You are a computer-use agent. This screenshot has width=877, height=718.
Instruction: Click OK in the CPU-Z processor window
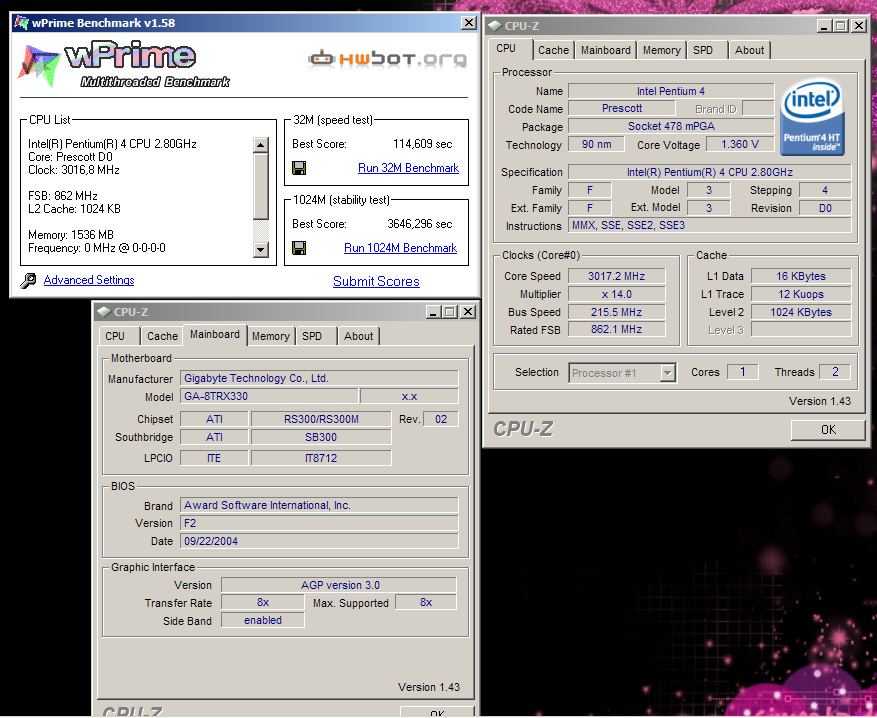tap(828, 429)
